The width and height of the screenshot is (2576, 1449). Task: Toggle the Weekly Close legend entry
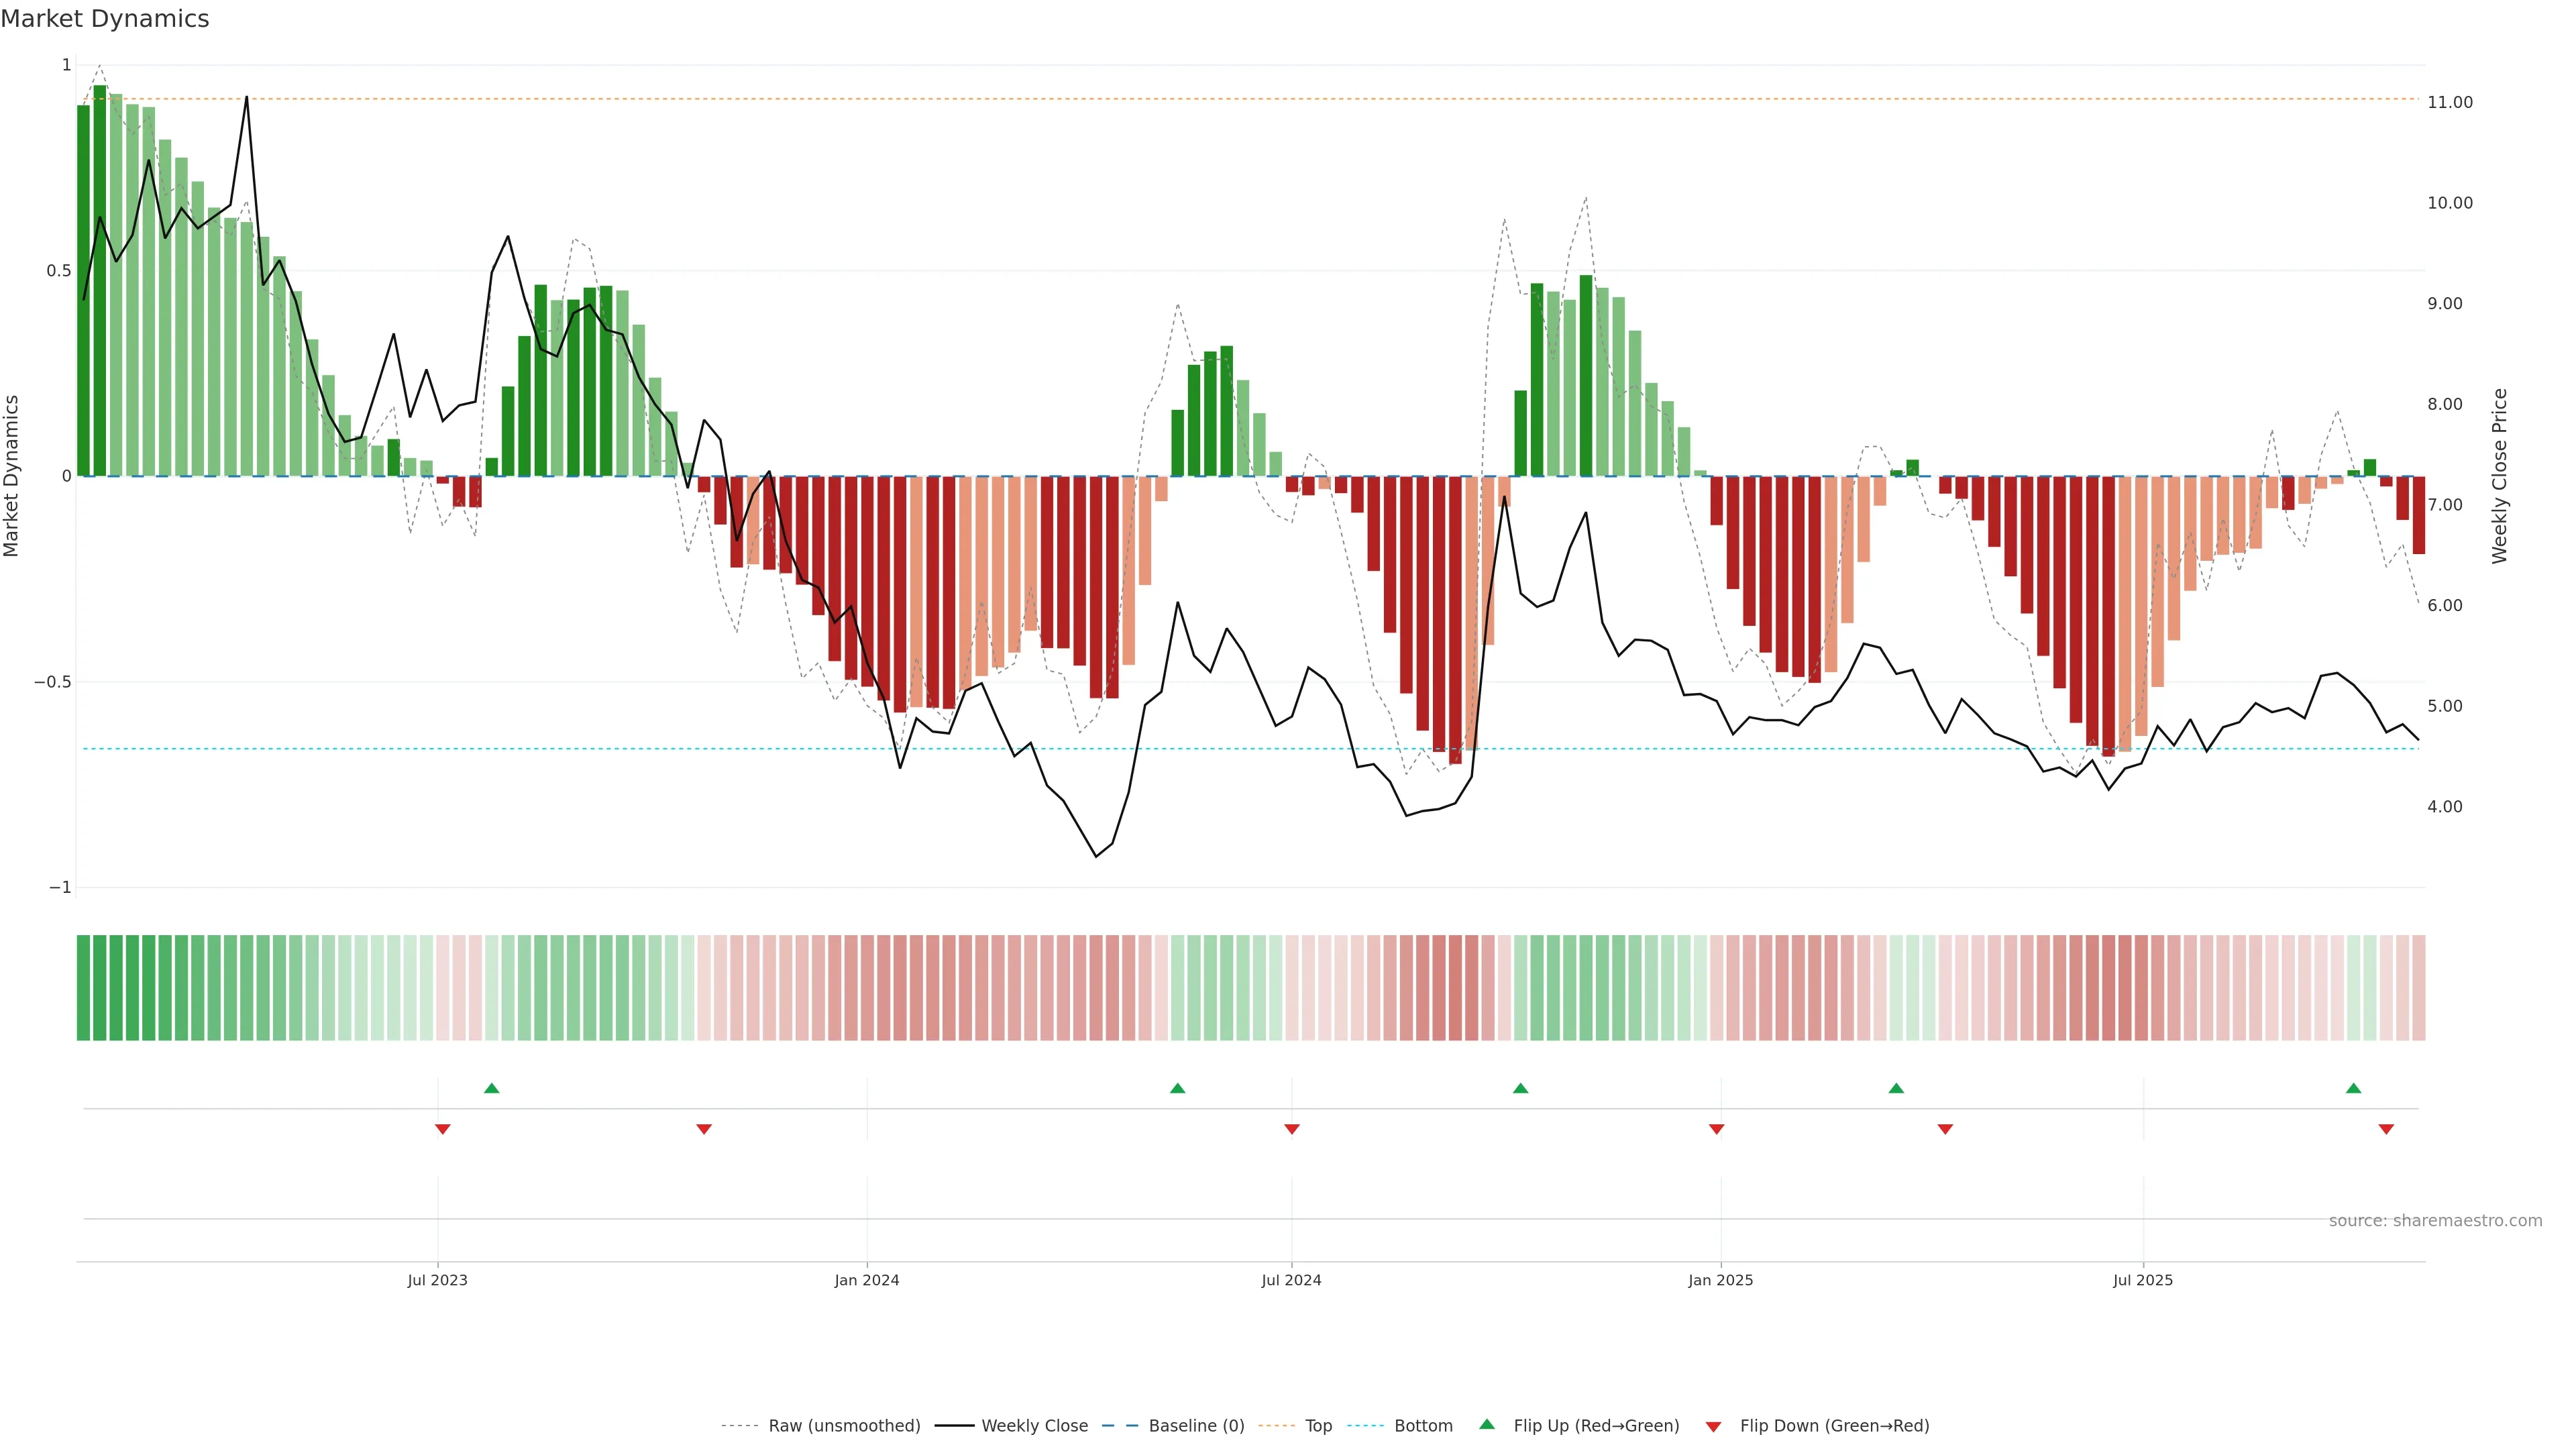coord(1034,1425)
